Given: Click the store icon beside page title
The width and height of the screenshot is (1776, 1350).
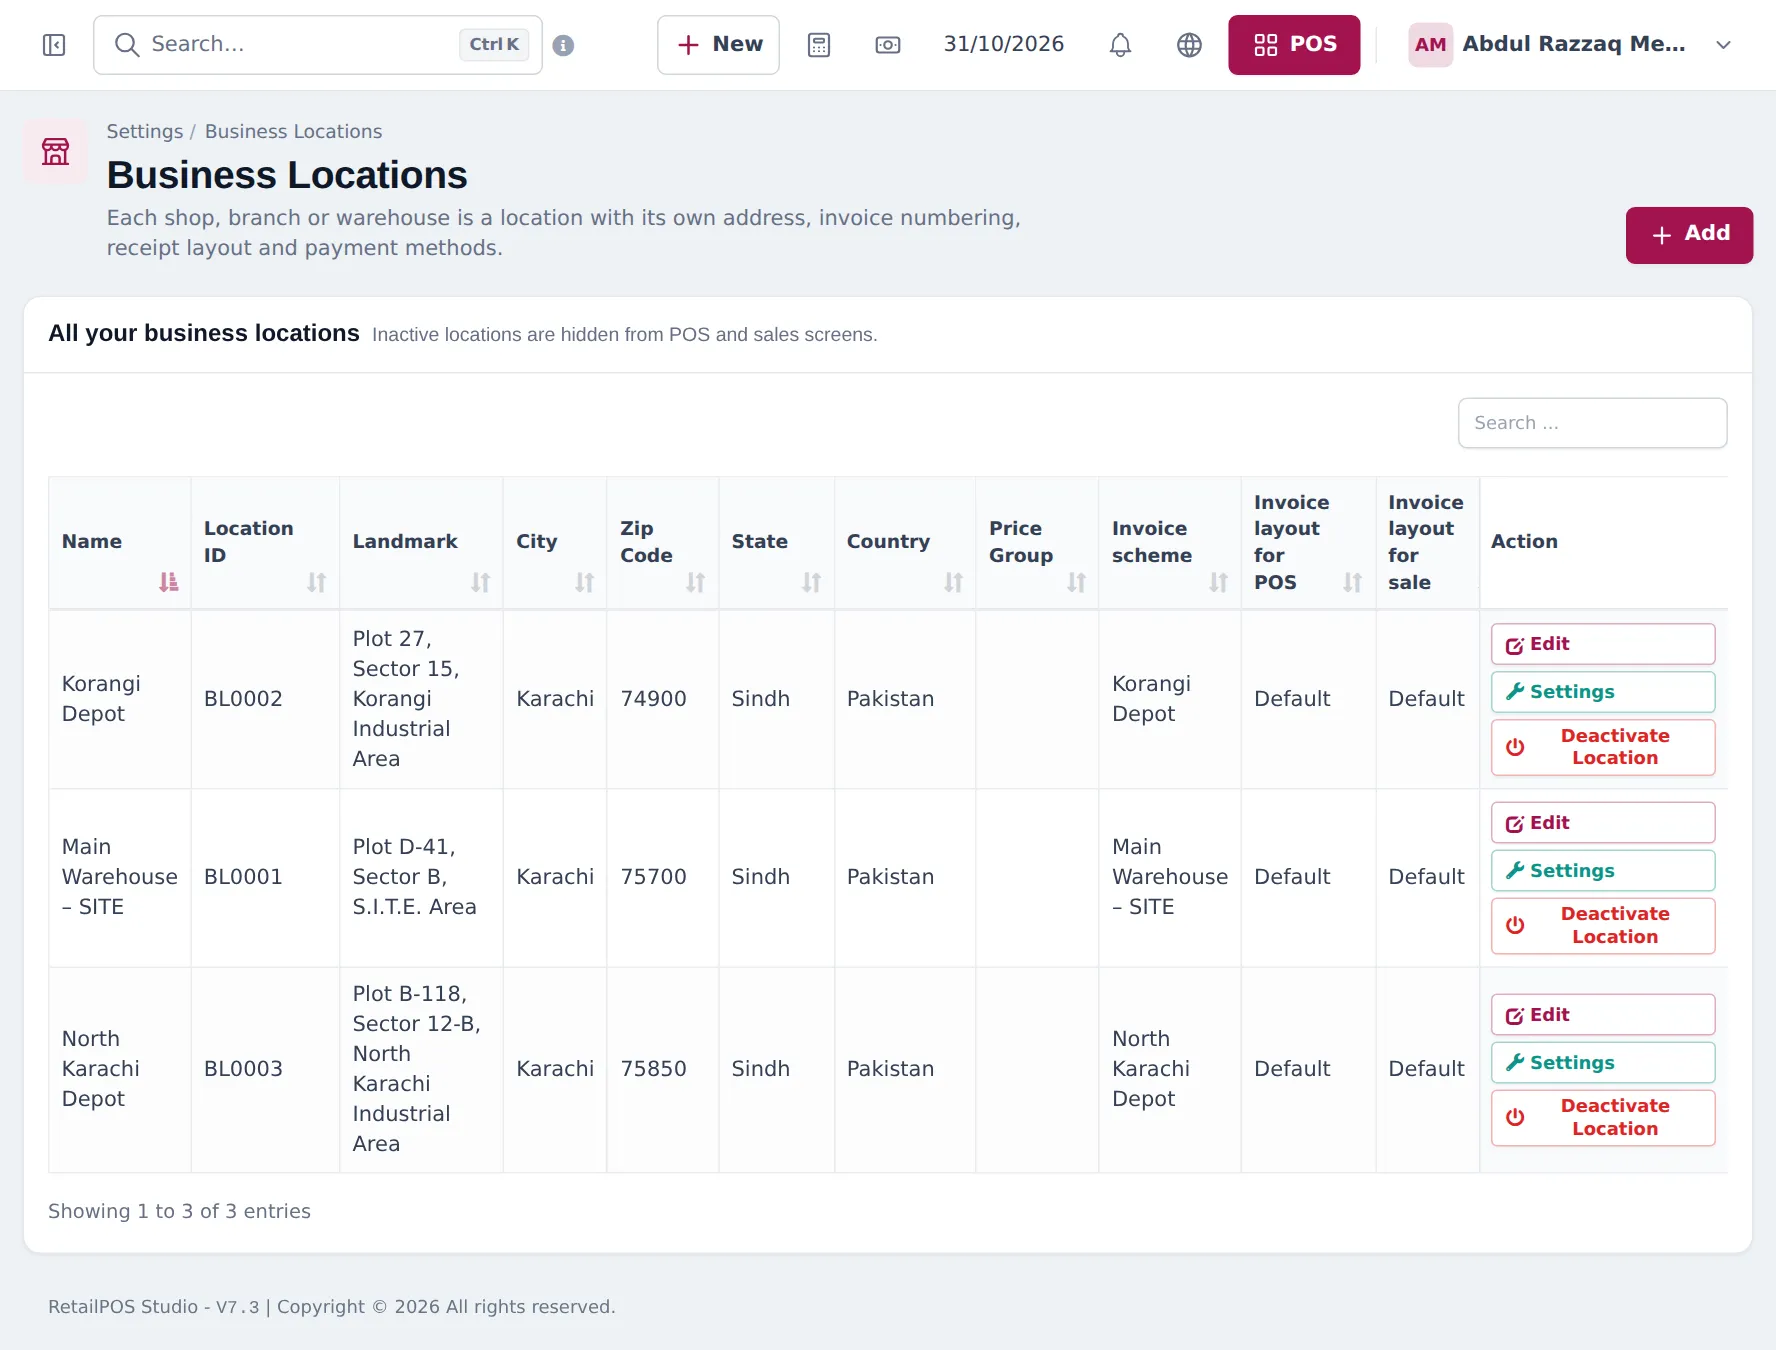Looking at the screenshot, I should [x=55, y=152].
